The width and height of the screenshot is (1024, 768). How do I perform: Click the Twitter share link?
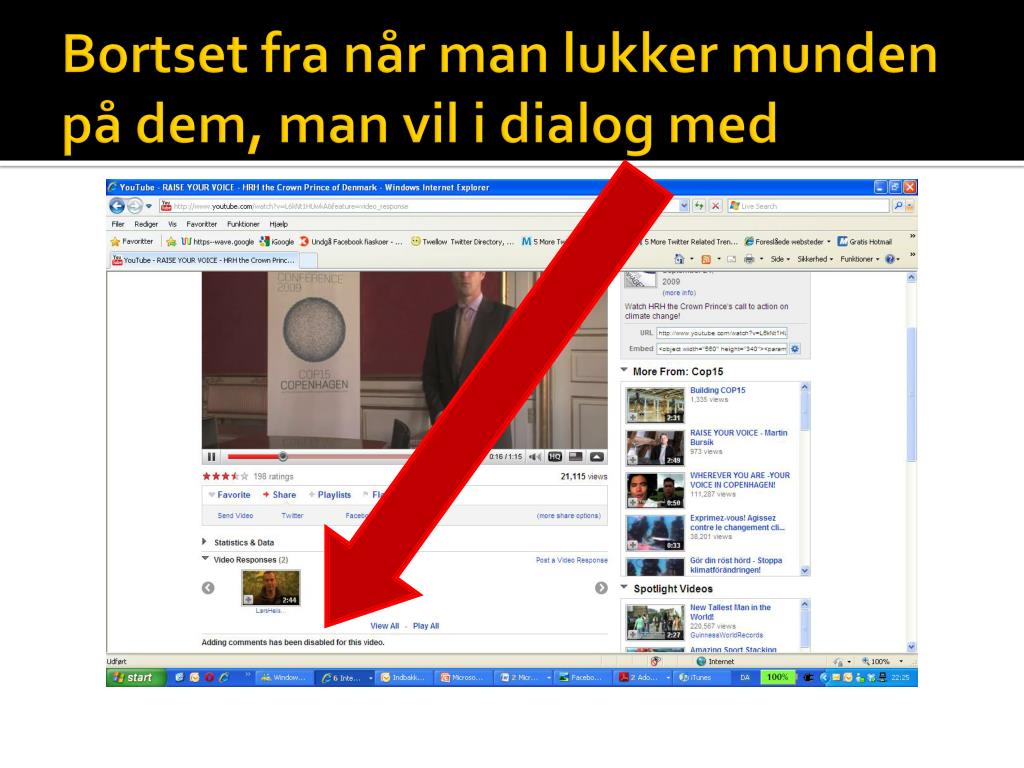click(x=293, y=516)
